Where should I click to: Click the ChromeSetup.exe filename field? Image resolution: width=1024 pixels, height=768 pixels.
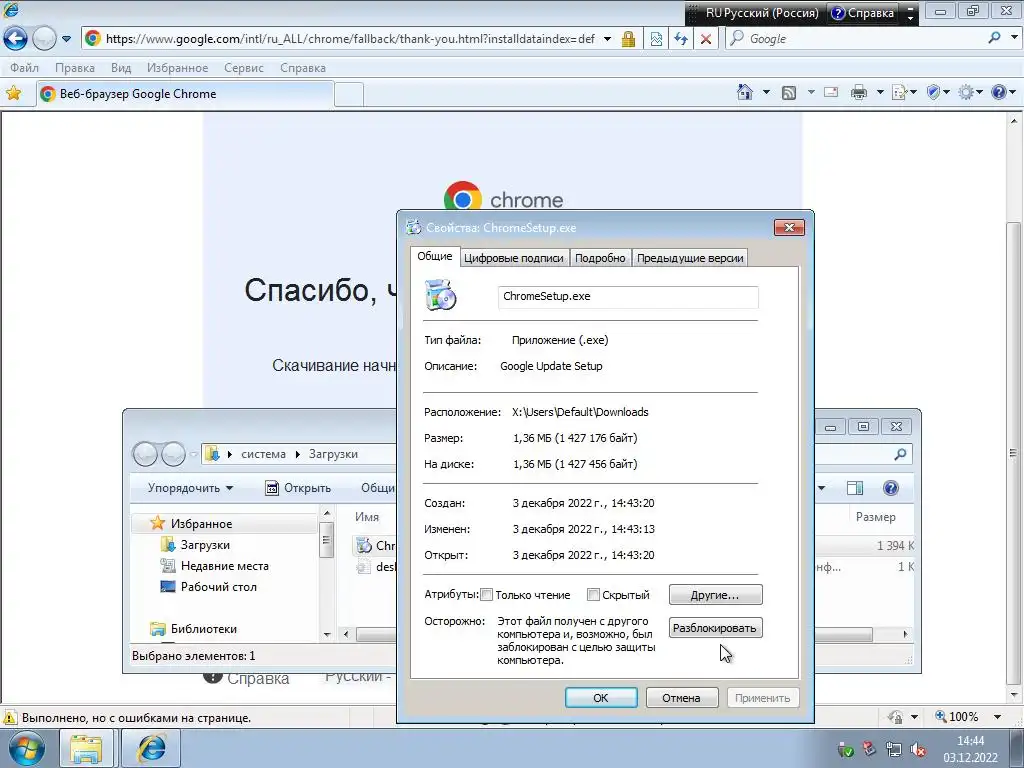tap(628, 296)
